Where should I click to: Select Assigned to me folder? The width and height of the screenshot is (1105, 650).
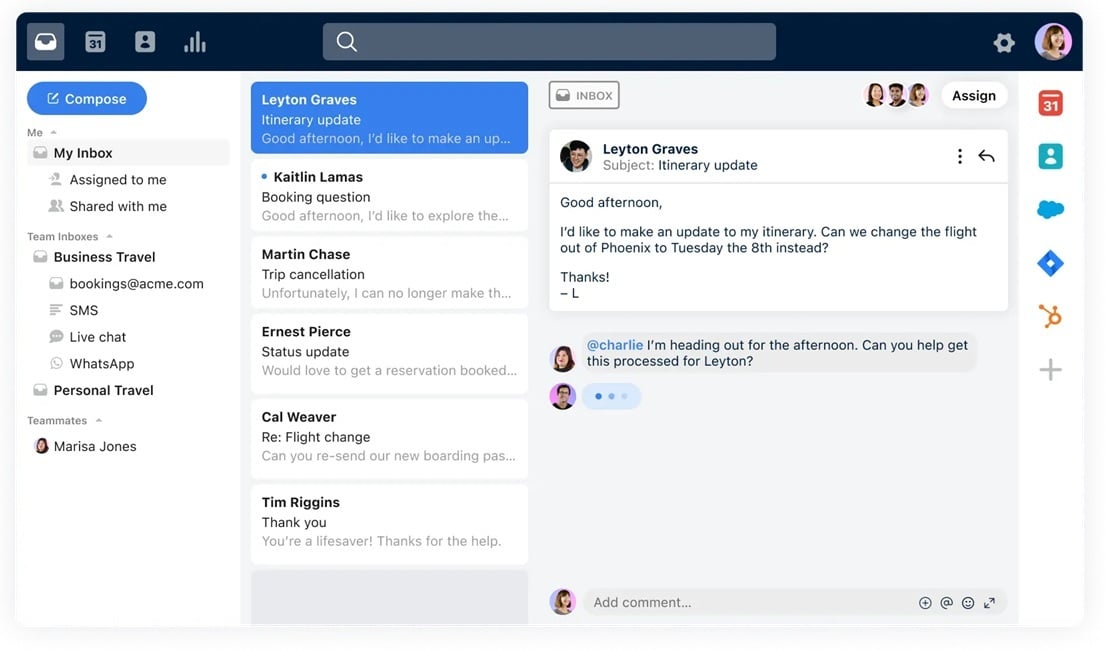coord(117,180)
